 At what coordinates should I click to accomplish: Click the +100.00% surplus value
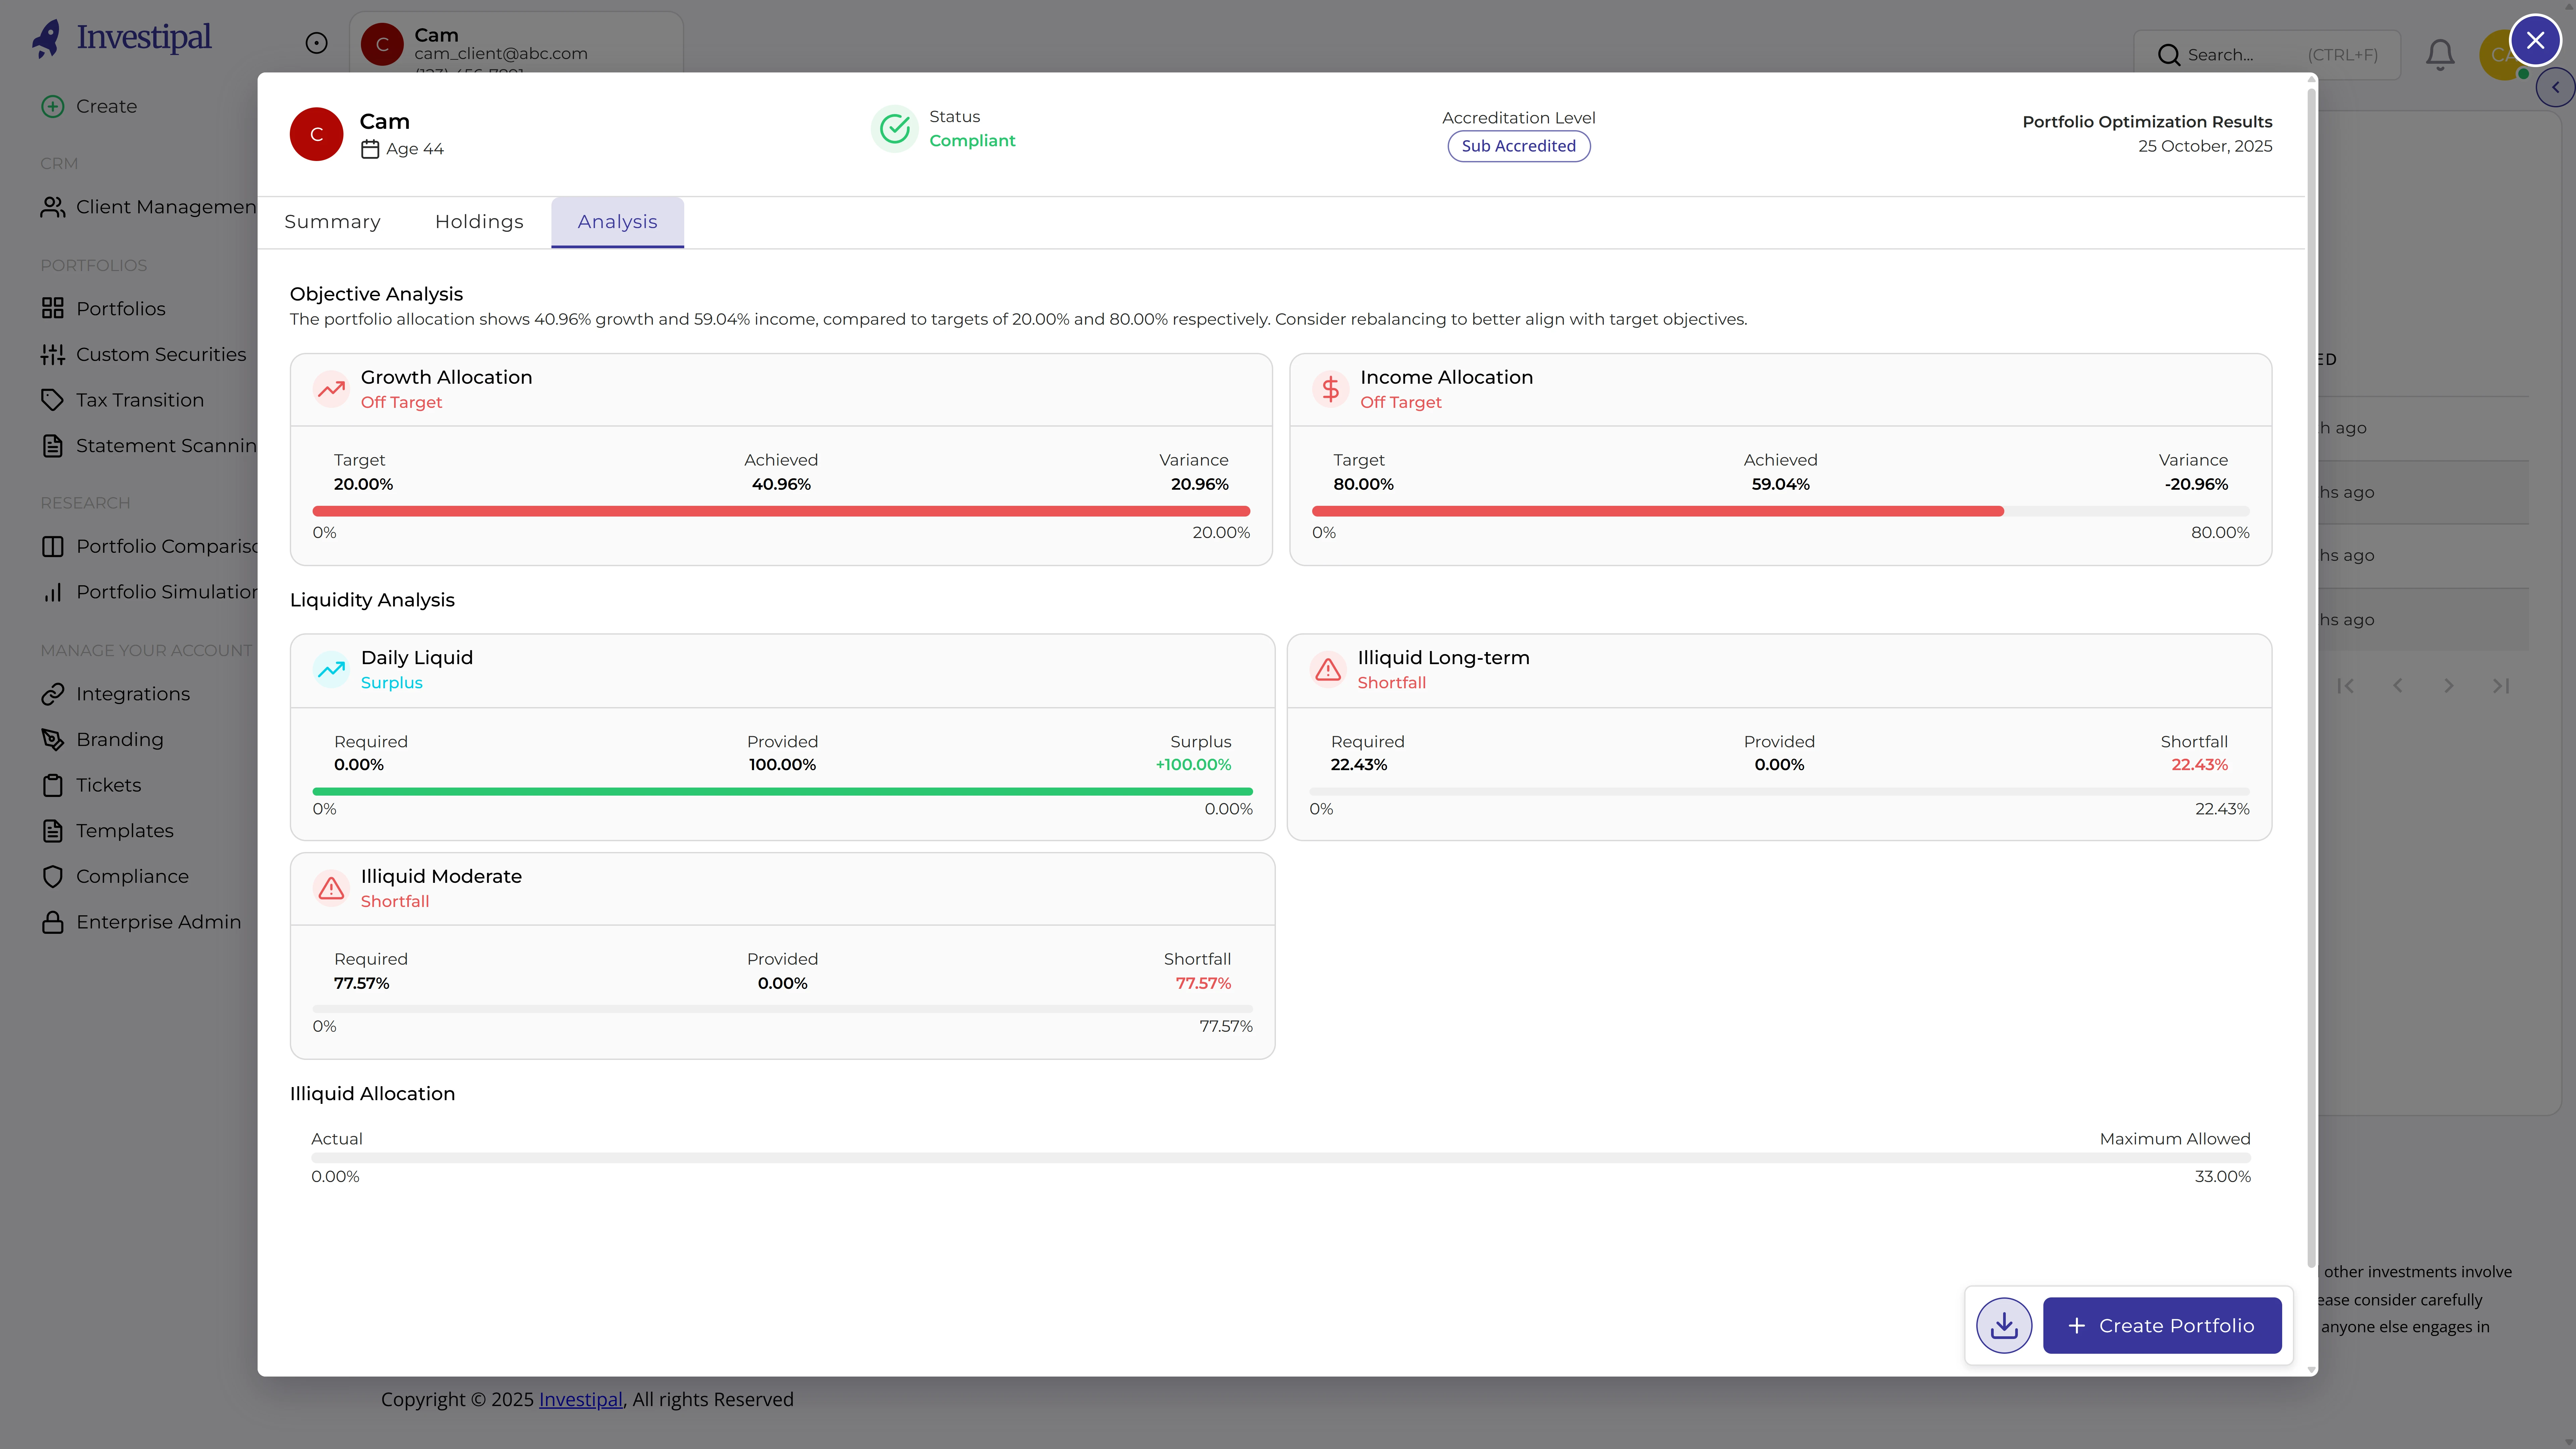coord(1193,765)
